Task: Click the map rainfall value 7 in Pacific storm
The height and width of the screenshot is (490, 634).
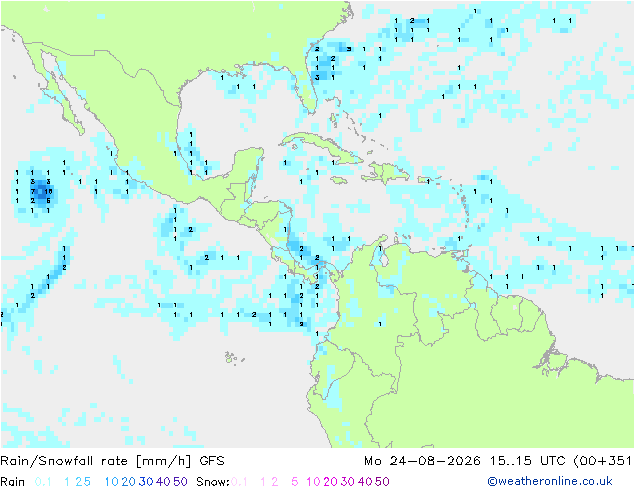Action: (x=33, y=191)
